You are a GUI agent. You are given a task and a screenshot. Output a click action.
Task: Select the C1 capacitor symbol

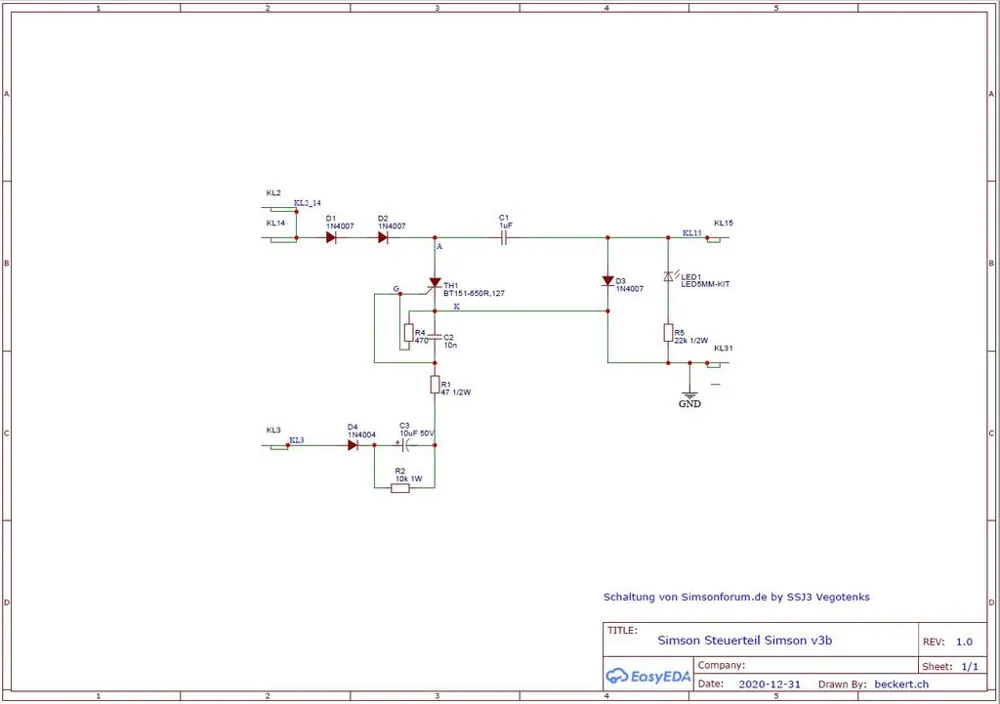tap(503, 238)
